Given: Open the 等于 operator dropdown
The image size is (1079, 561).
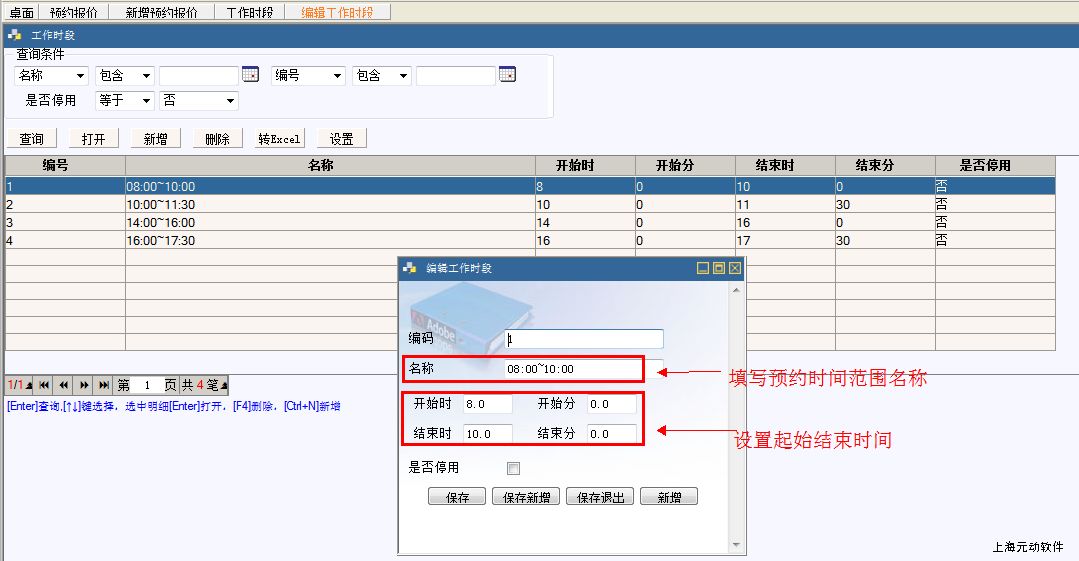Looking at the screenshot, I should 146,101.
